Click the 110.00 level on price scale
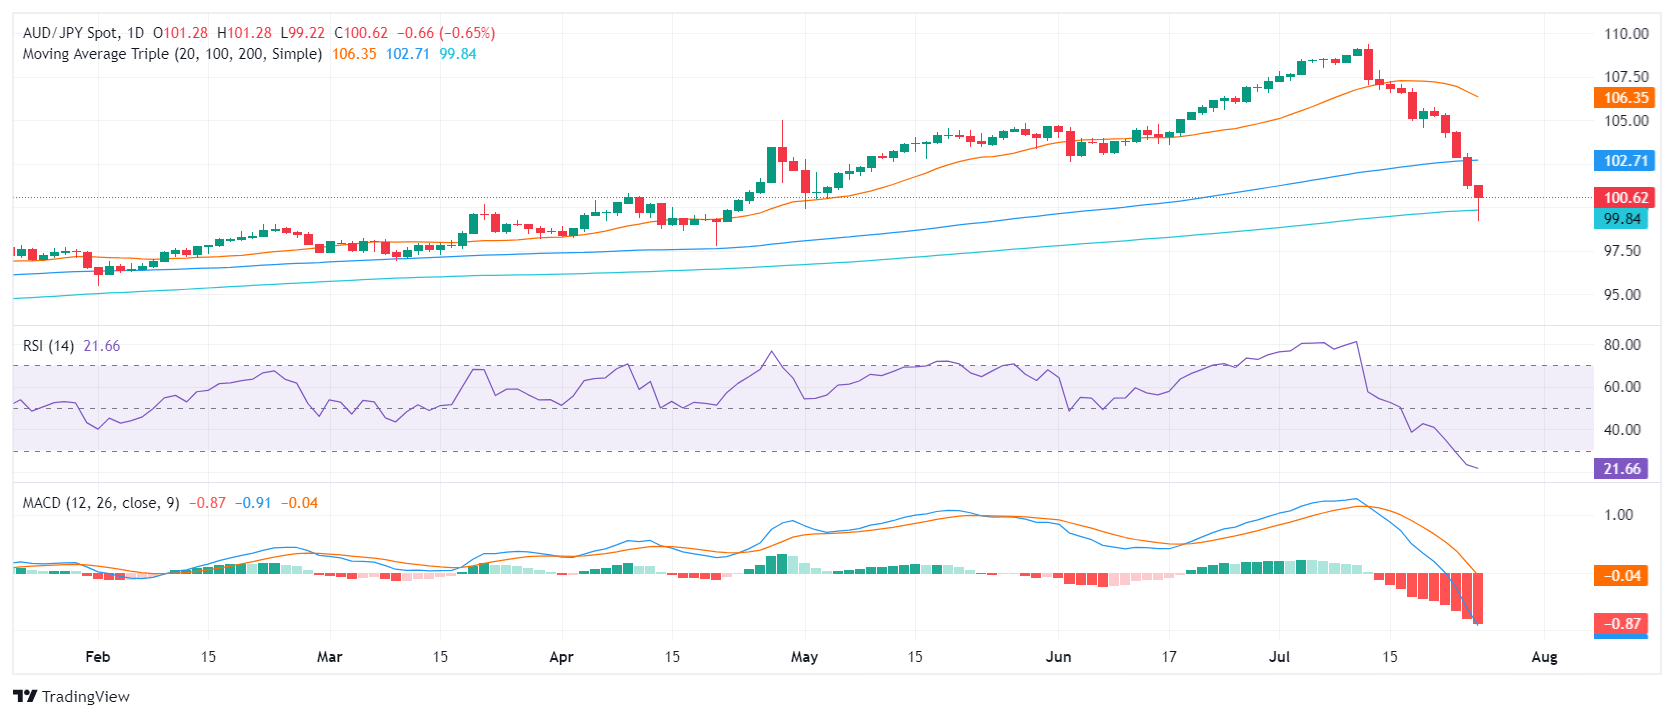This screenshot has height=718, width=1674. tap(1626, 34)
